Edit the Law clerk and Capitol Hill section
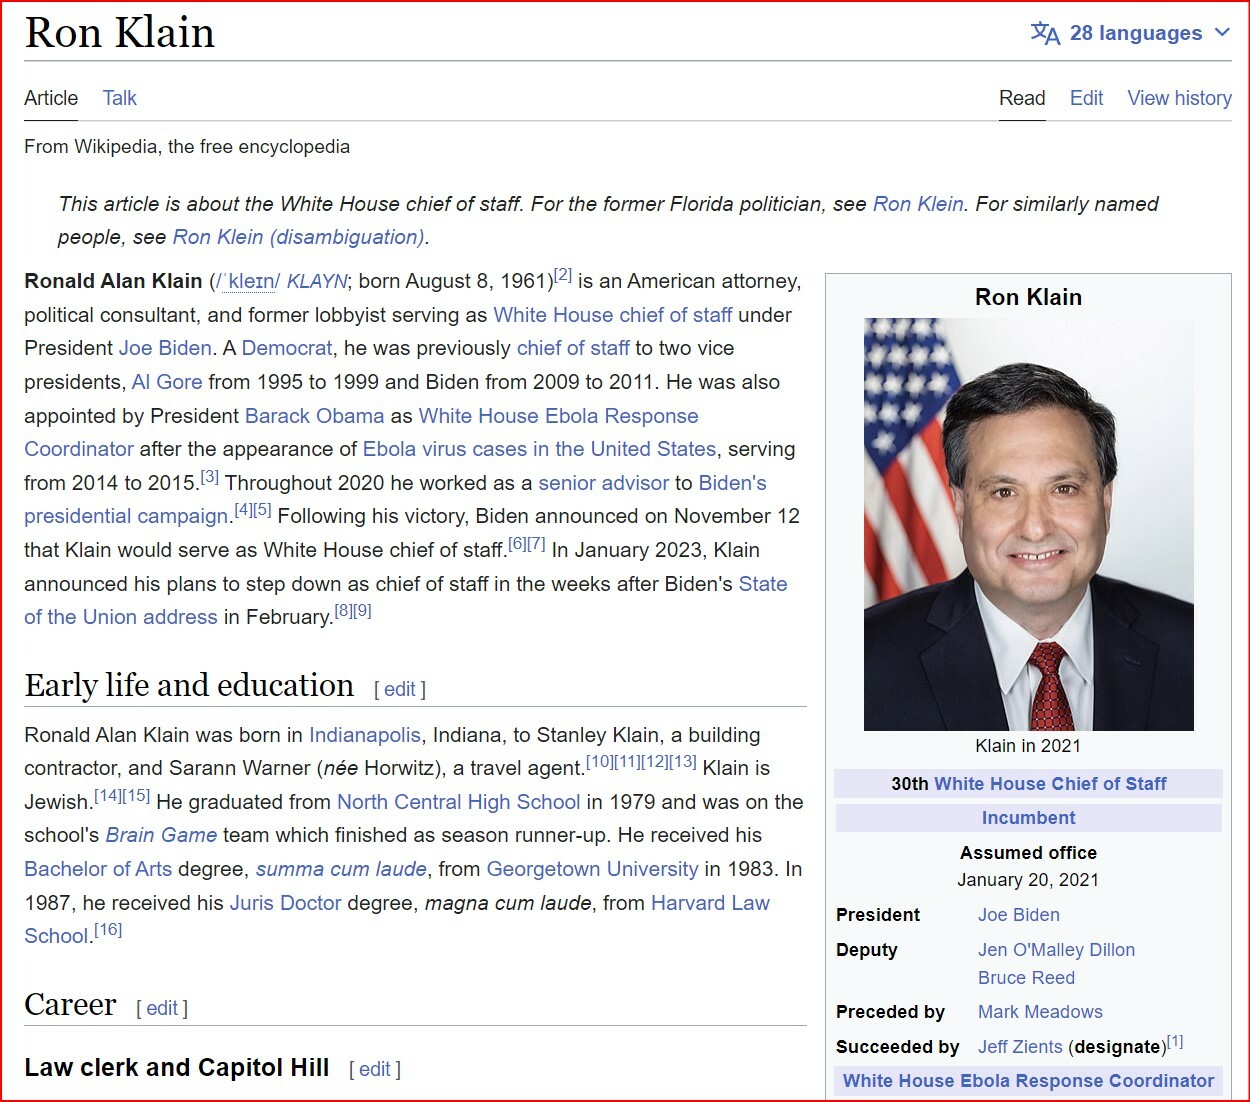This screenshot has height=1102, width=1250. (375, 1069)
